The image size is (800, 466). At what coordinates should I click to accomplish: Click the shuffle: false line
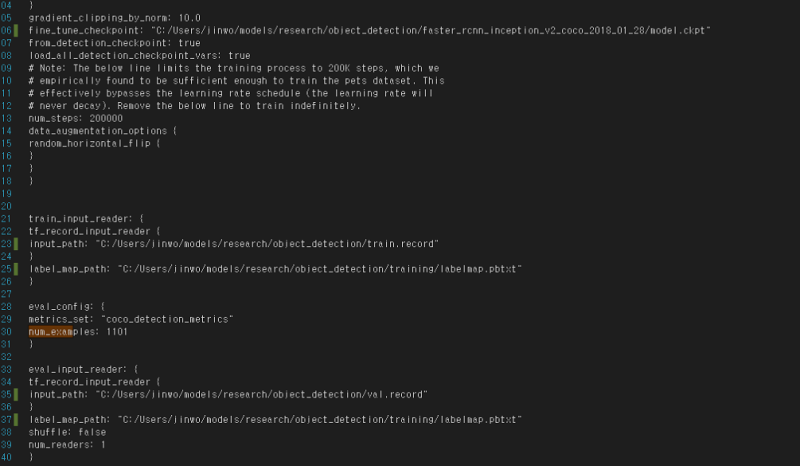click(68, 432)
